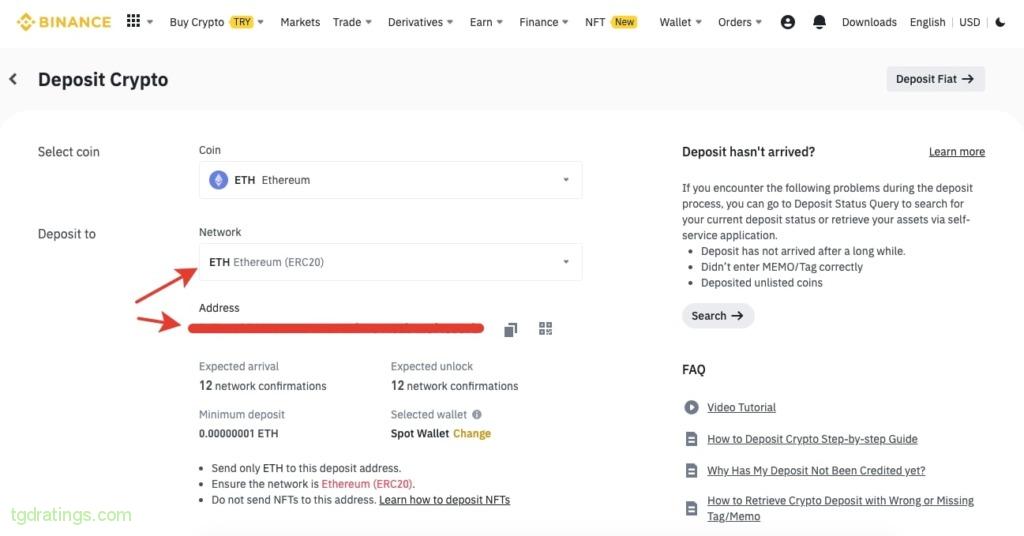Open the Wallet dropdown menu
1024x536 pixels.
pyautogui.click(x=680, y=22)
